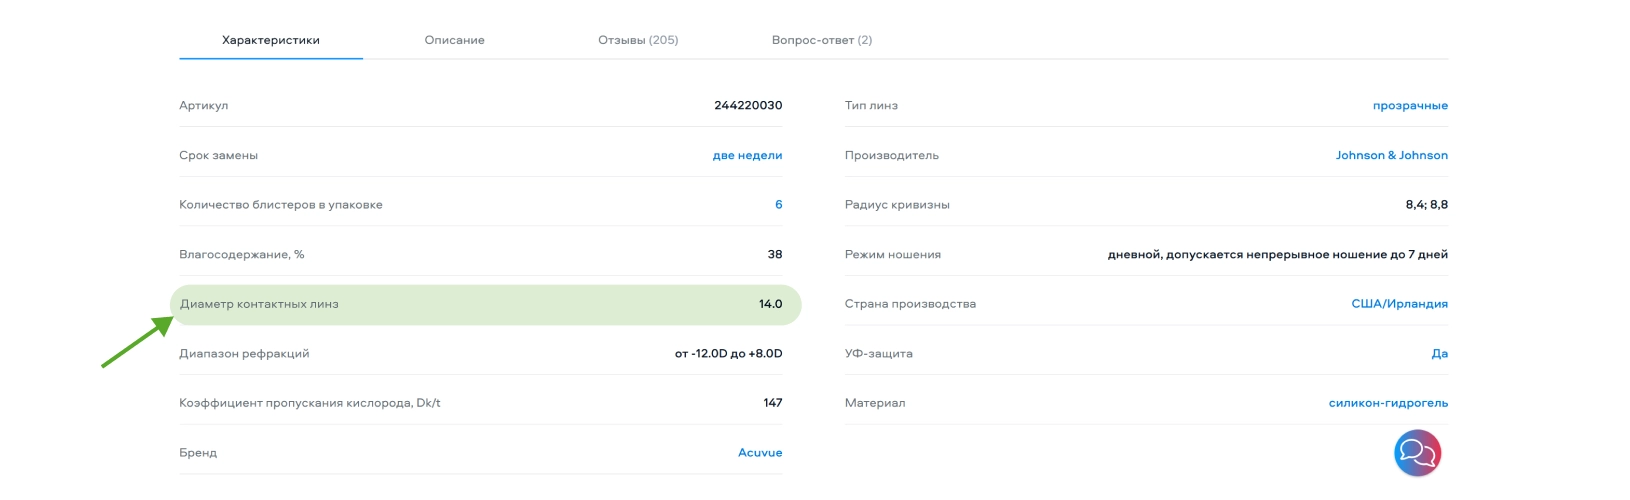This screenshot has width=1630, height=500.
Task: Switch to the Характеристики tab
Action: [271, 40]
